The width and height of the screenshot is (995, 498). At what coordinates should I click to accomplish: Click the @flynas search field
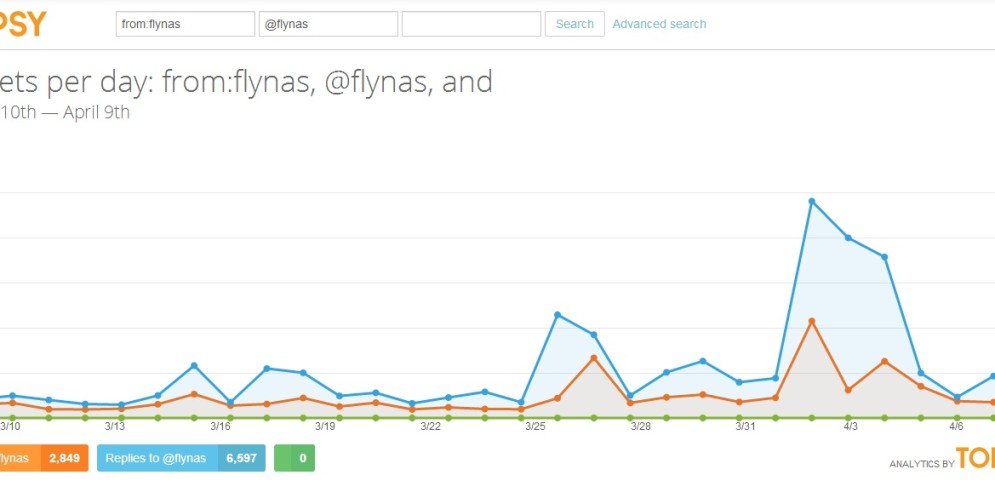click(328, 24)
